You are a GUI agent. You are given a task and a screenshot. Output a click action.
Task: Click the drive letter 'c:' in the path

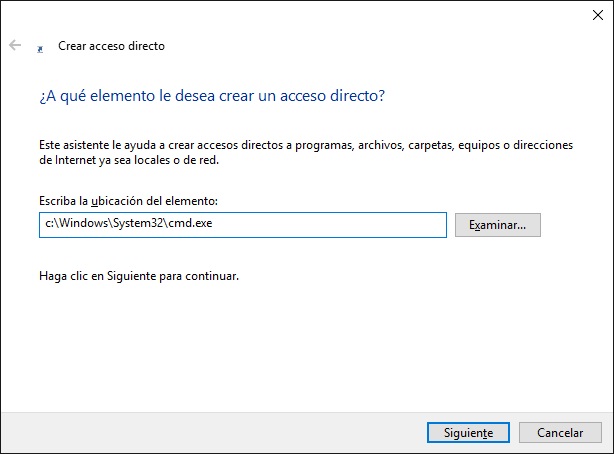point(50,224)
